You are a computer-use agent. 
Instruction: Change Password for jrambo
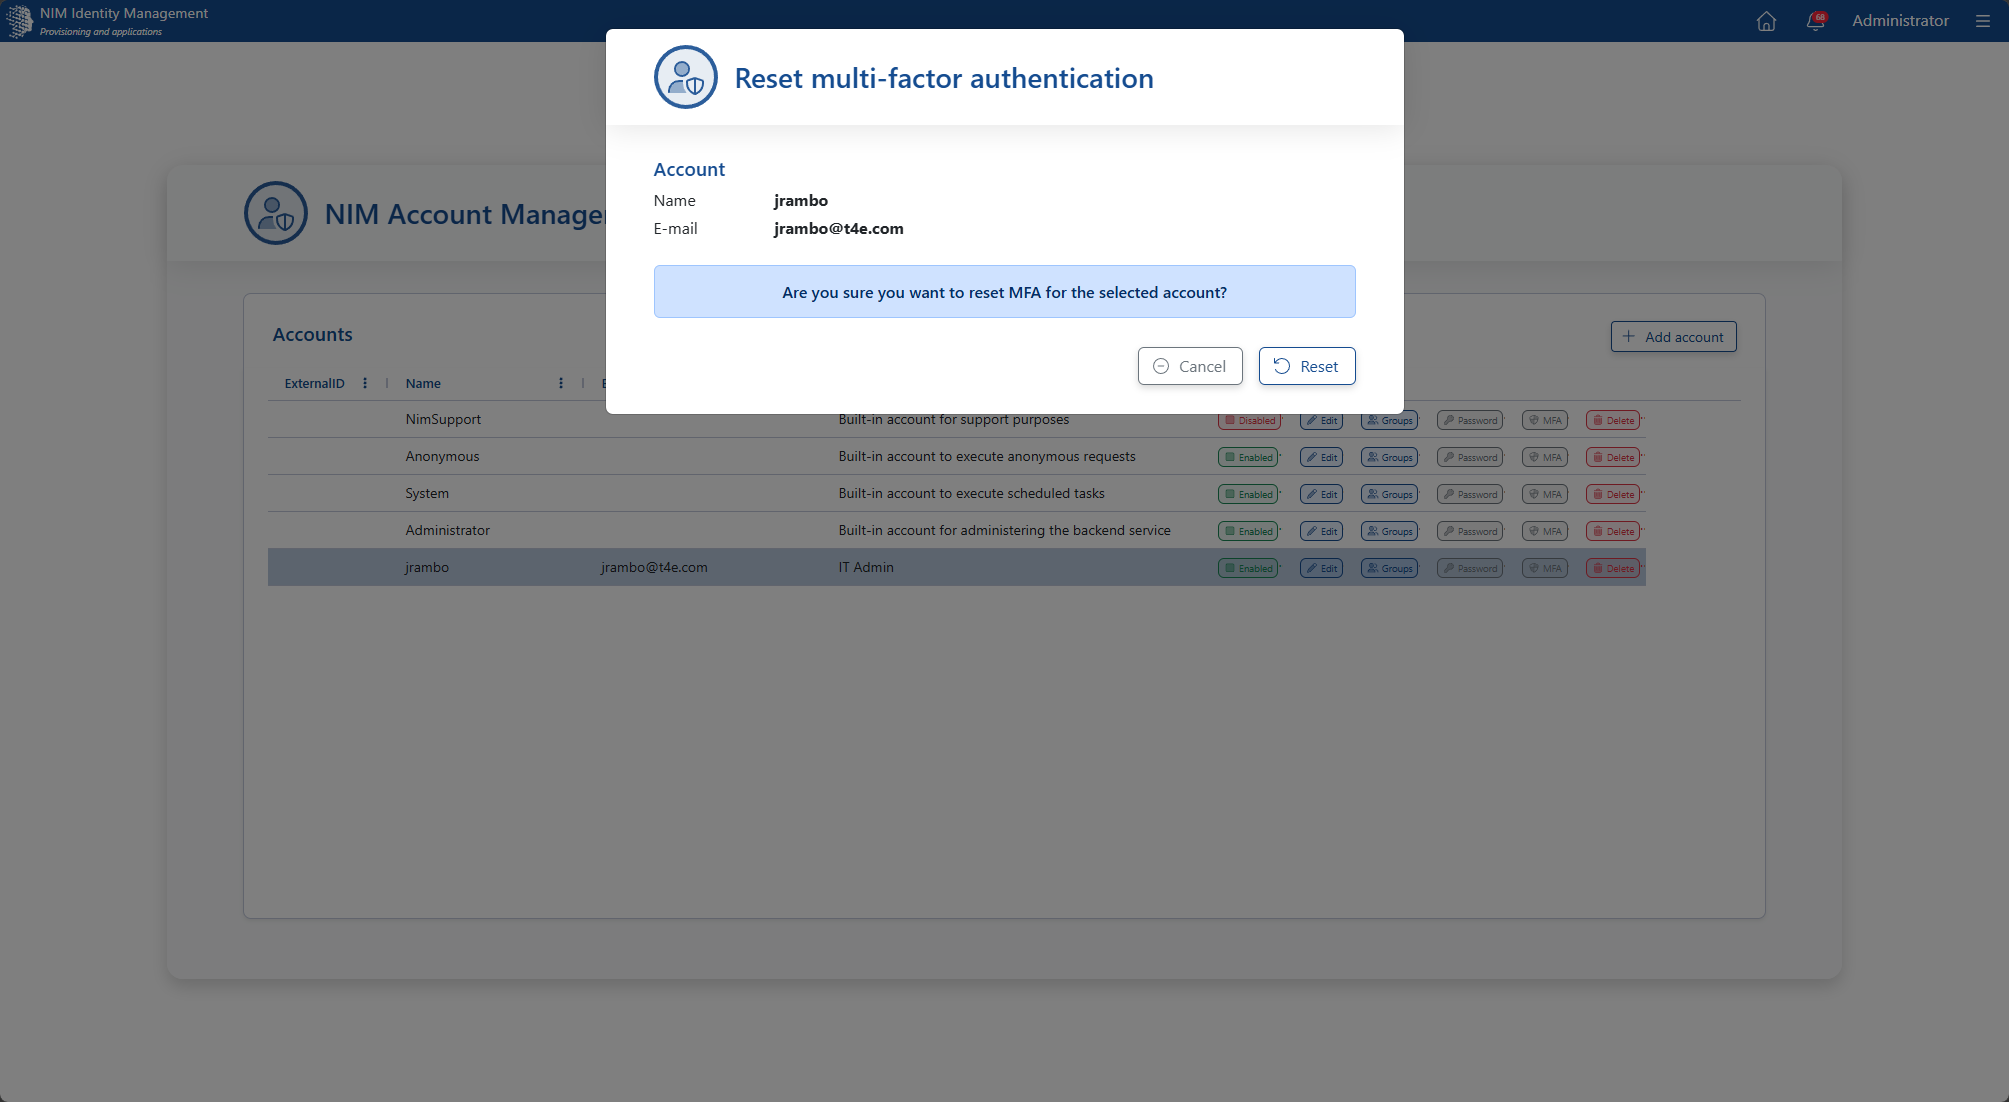click(x=1470, y=568)
